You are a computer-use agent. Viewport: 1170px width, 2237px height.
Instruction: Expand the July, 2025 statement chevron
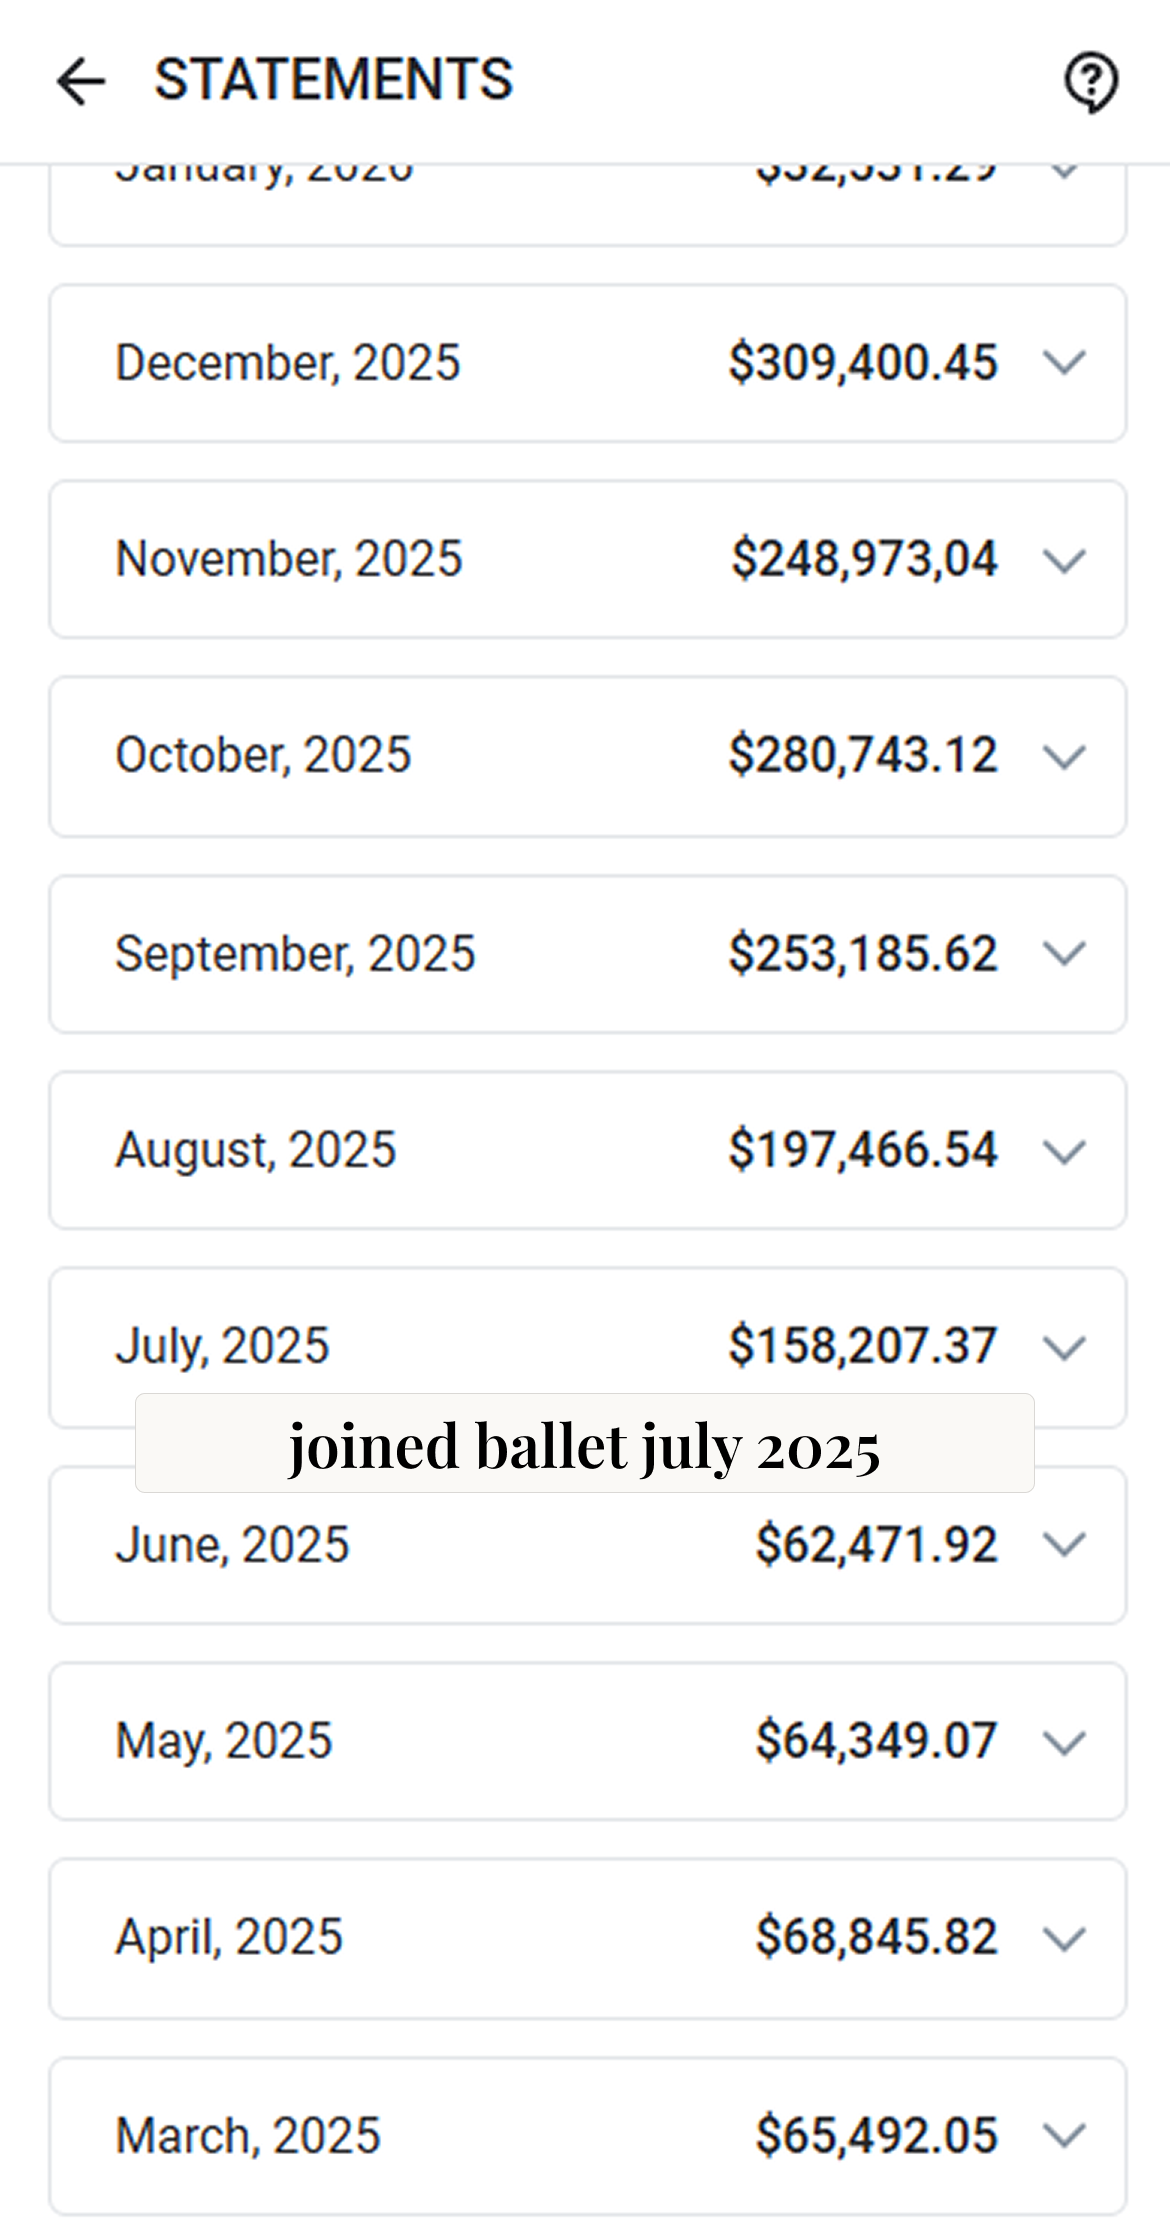pos(1064,1347)
